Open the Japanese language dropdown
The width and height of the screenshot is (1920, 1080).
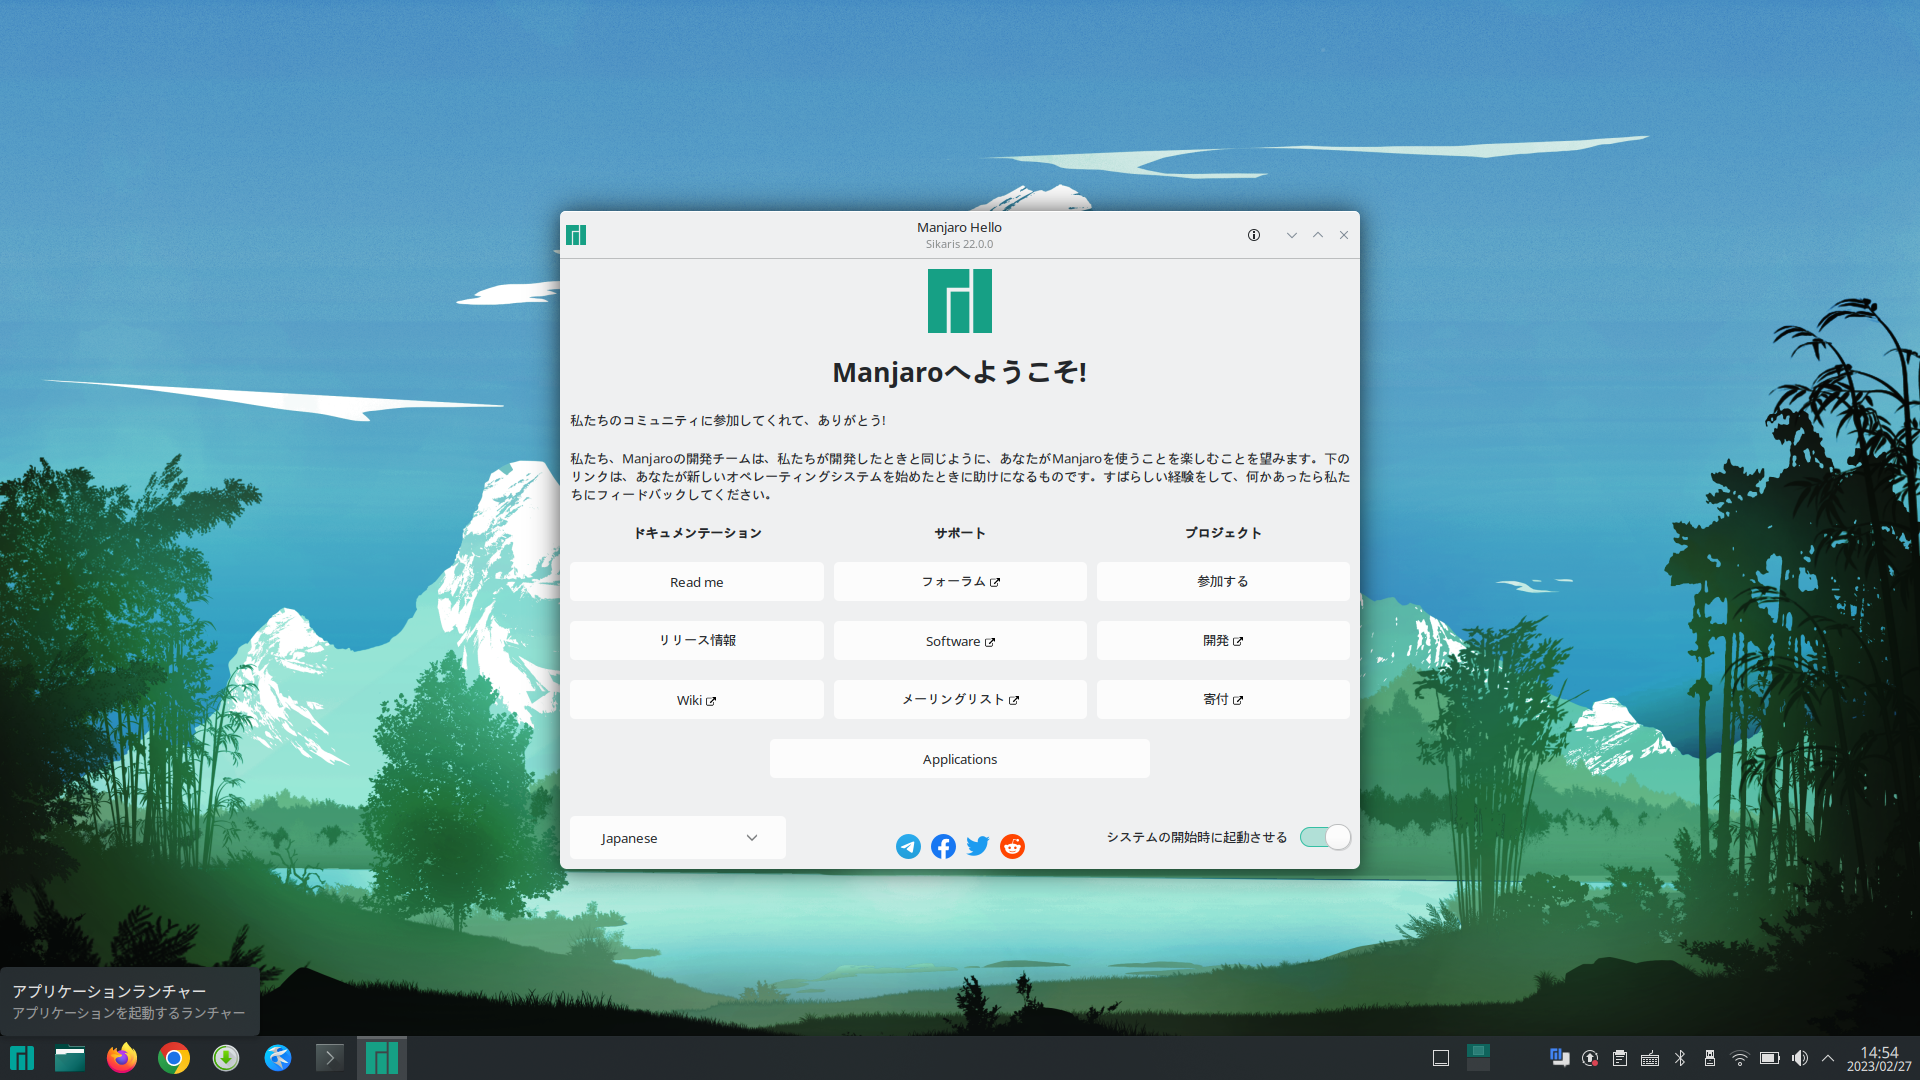click(x=677, y=837)
